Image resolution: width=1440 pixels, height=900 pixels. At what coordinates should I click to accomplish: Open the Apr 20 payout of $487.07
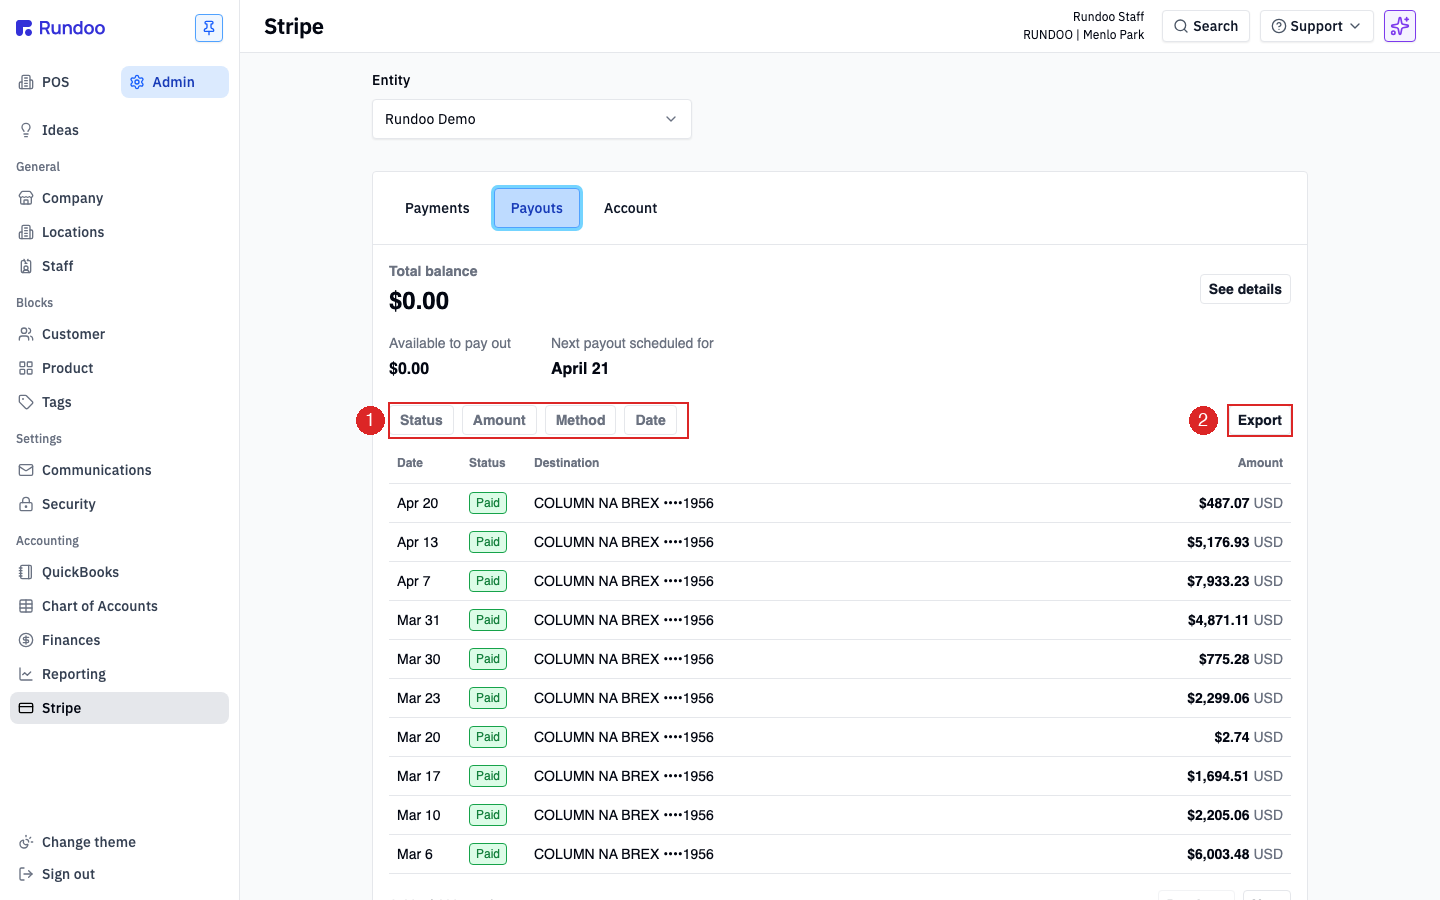[x=840, y=503]
